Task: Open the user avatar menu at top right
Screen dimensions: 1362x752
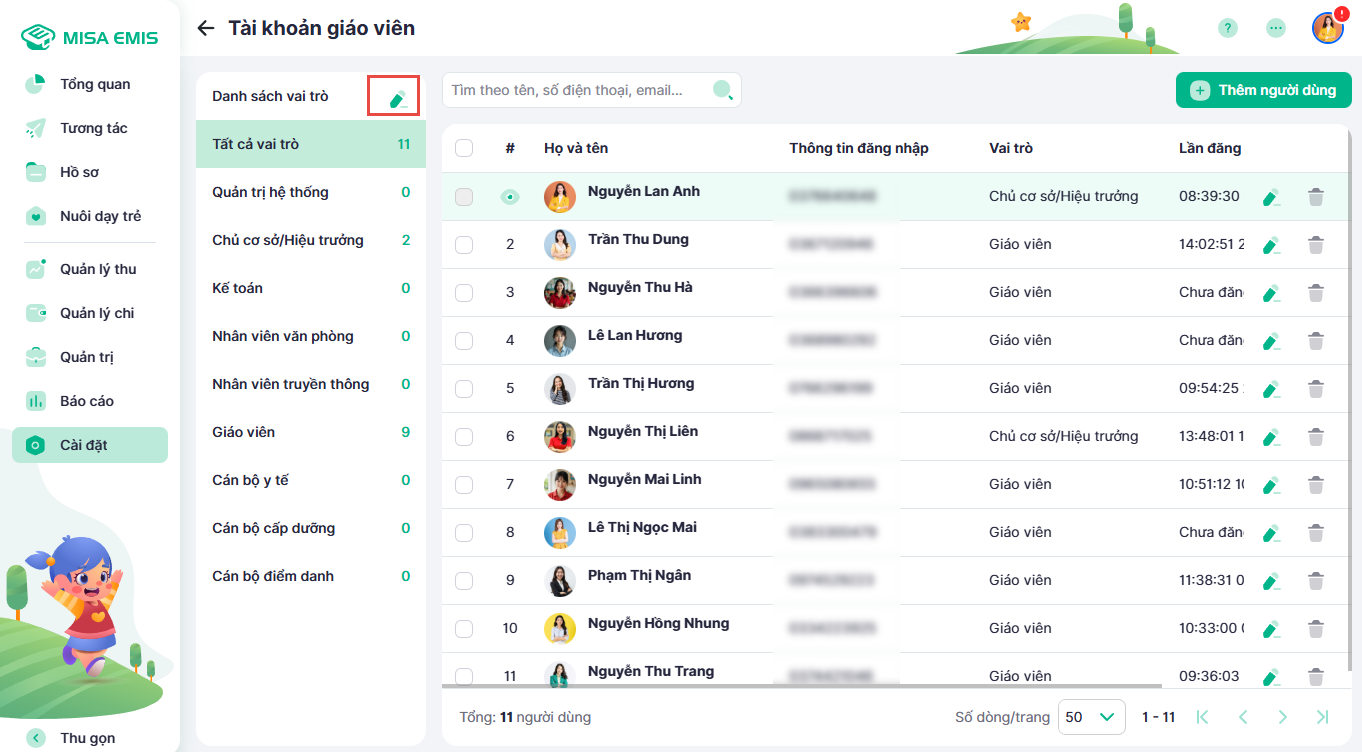Action: pyautogui.click(x=1327, y=28)
